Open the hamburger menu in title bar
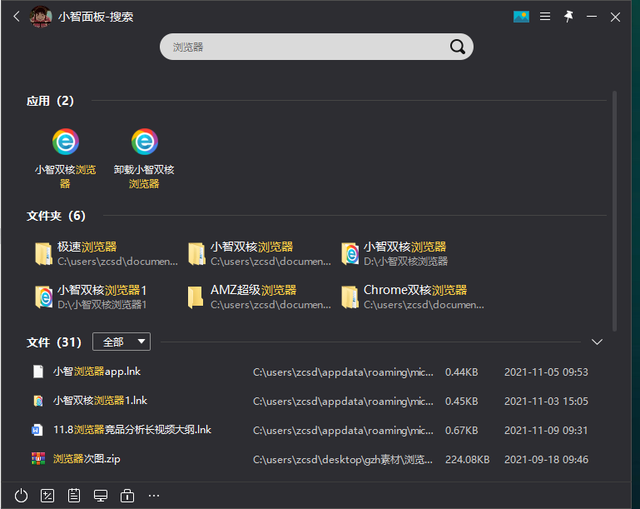 tap(545, 17)
